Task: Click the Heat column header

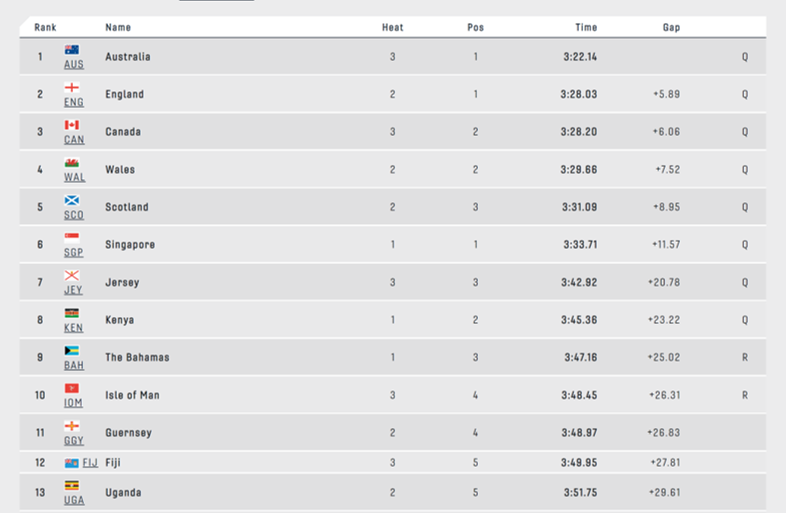Action: point(392,27)
